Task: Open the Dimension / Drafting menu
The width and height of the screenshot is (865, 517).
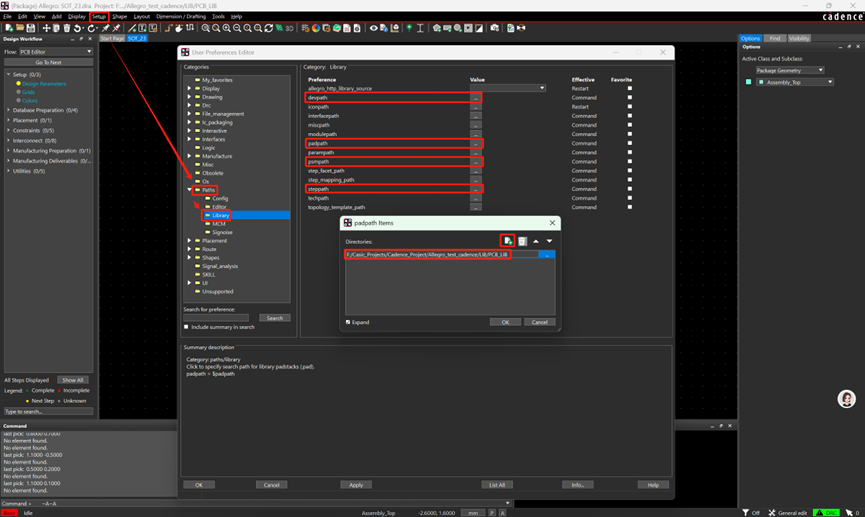Action: tap(181, 17)
